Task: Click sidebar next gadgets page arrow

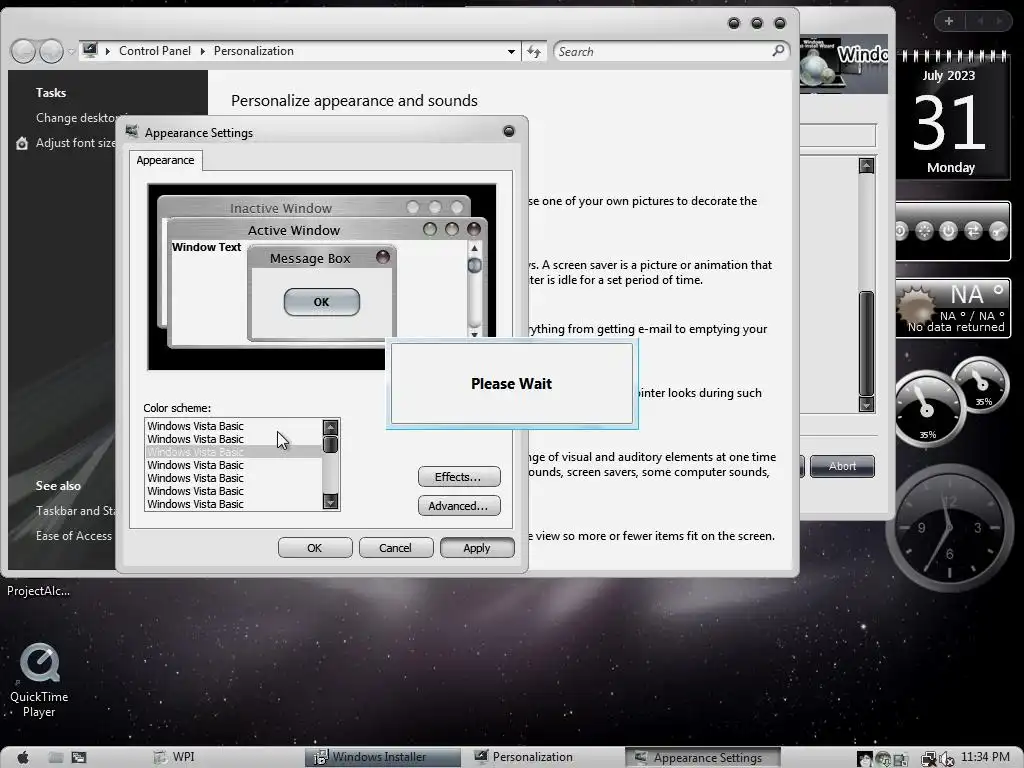Action: (999, 21)
